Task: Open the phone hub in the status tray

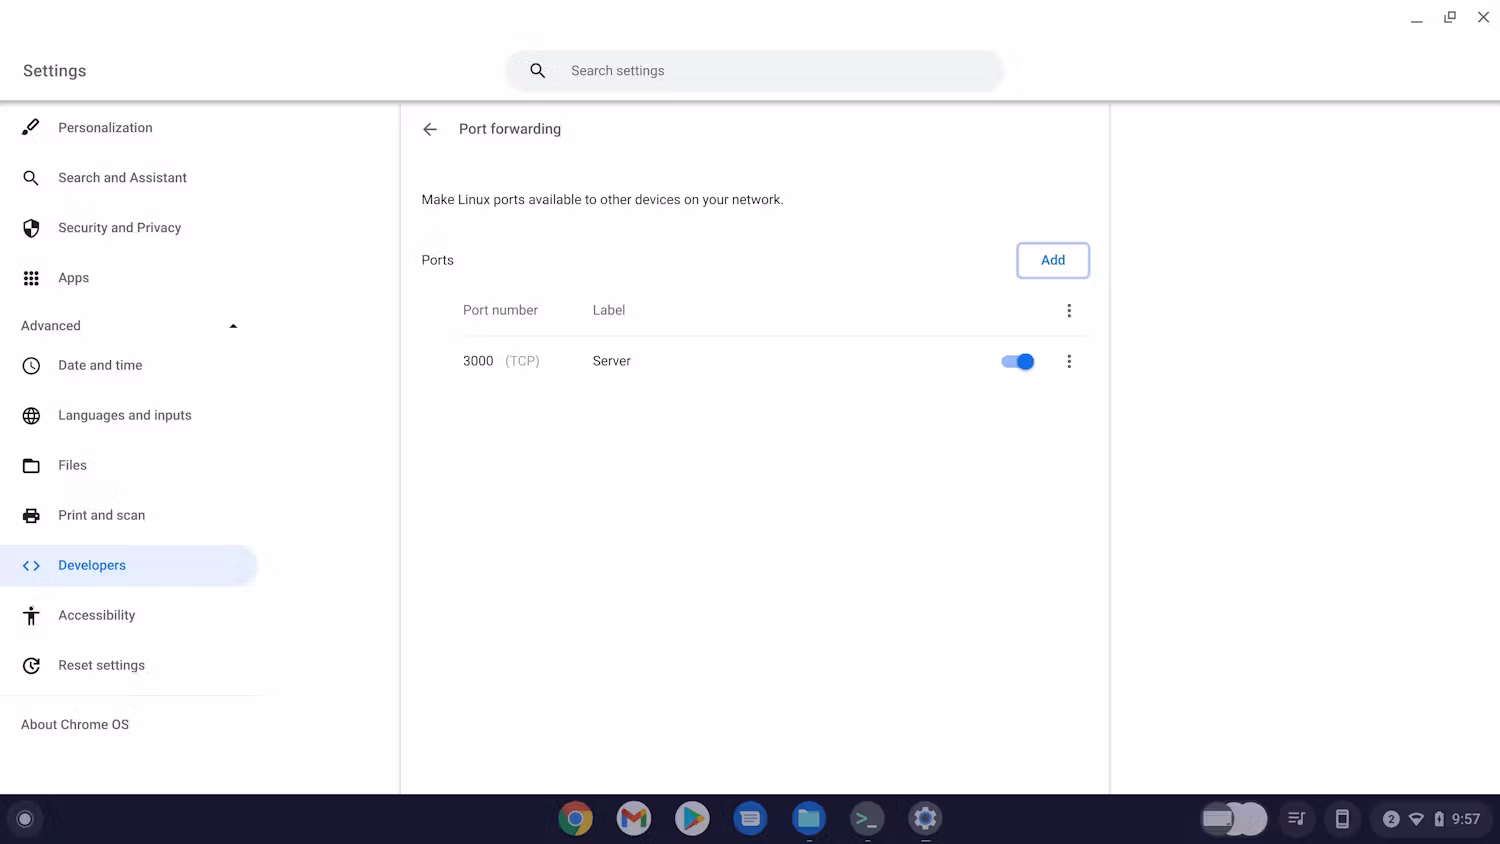Action: point(1342,818)
